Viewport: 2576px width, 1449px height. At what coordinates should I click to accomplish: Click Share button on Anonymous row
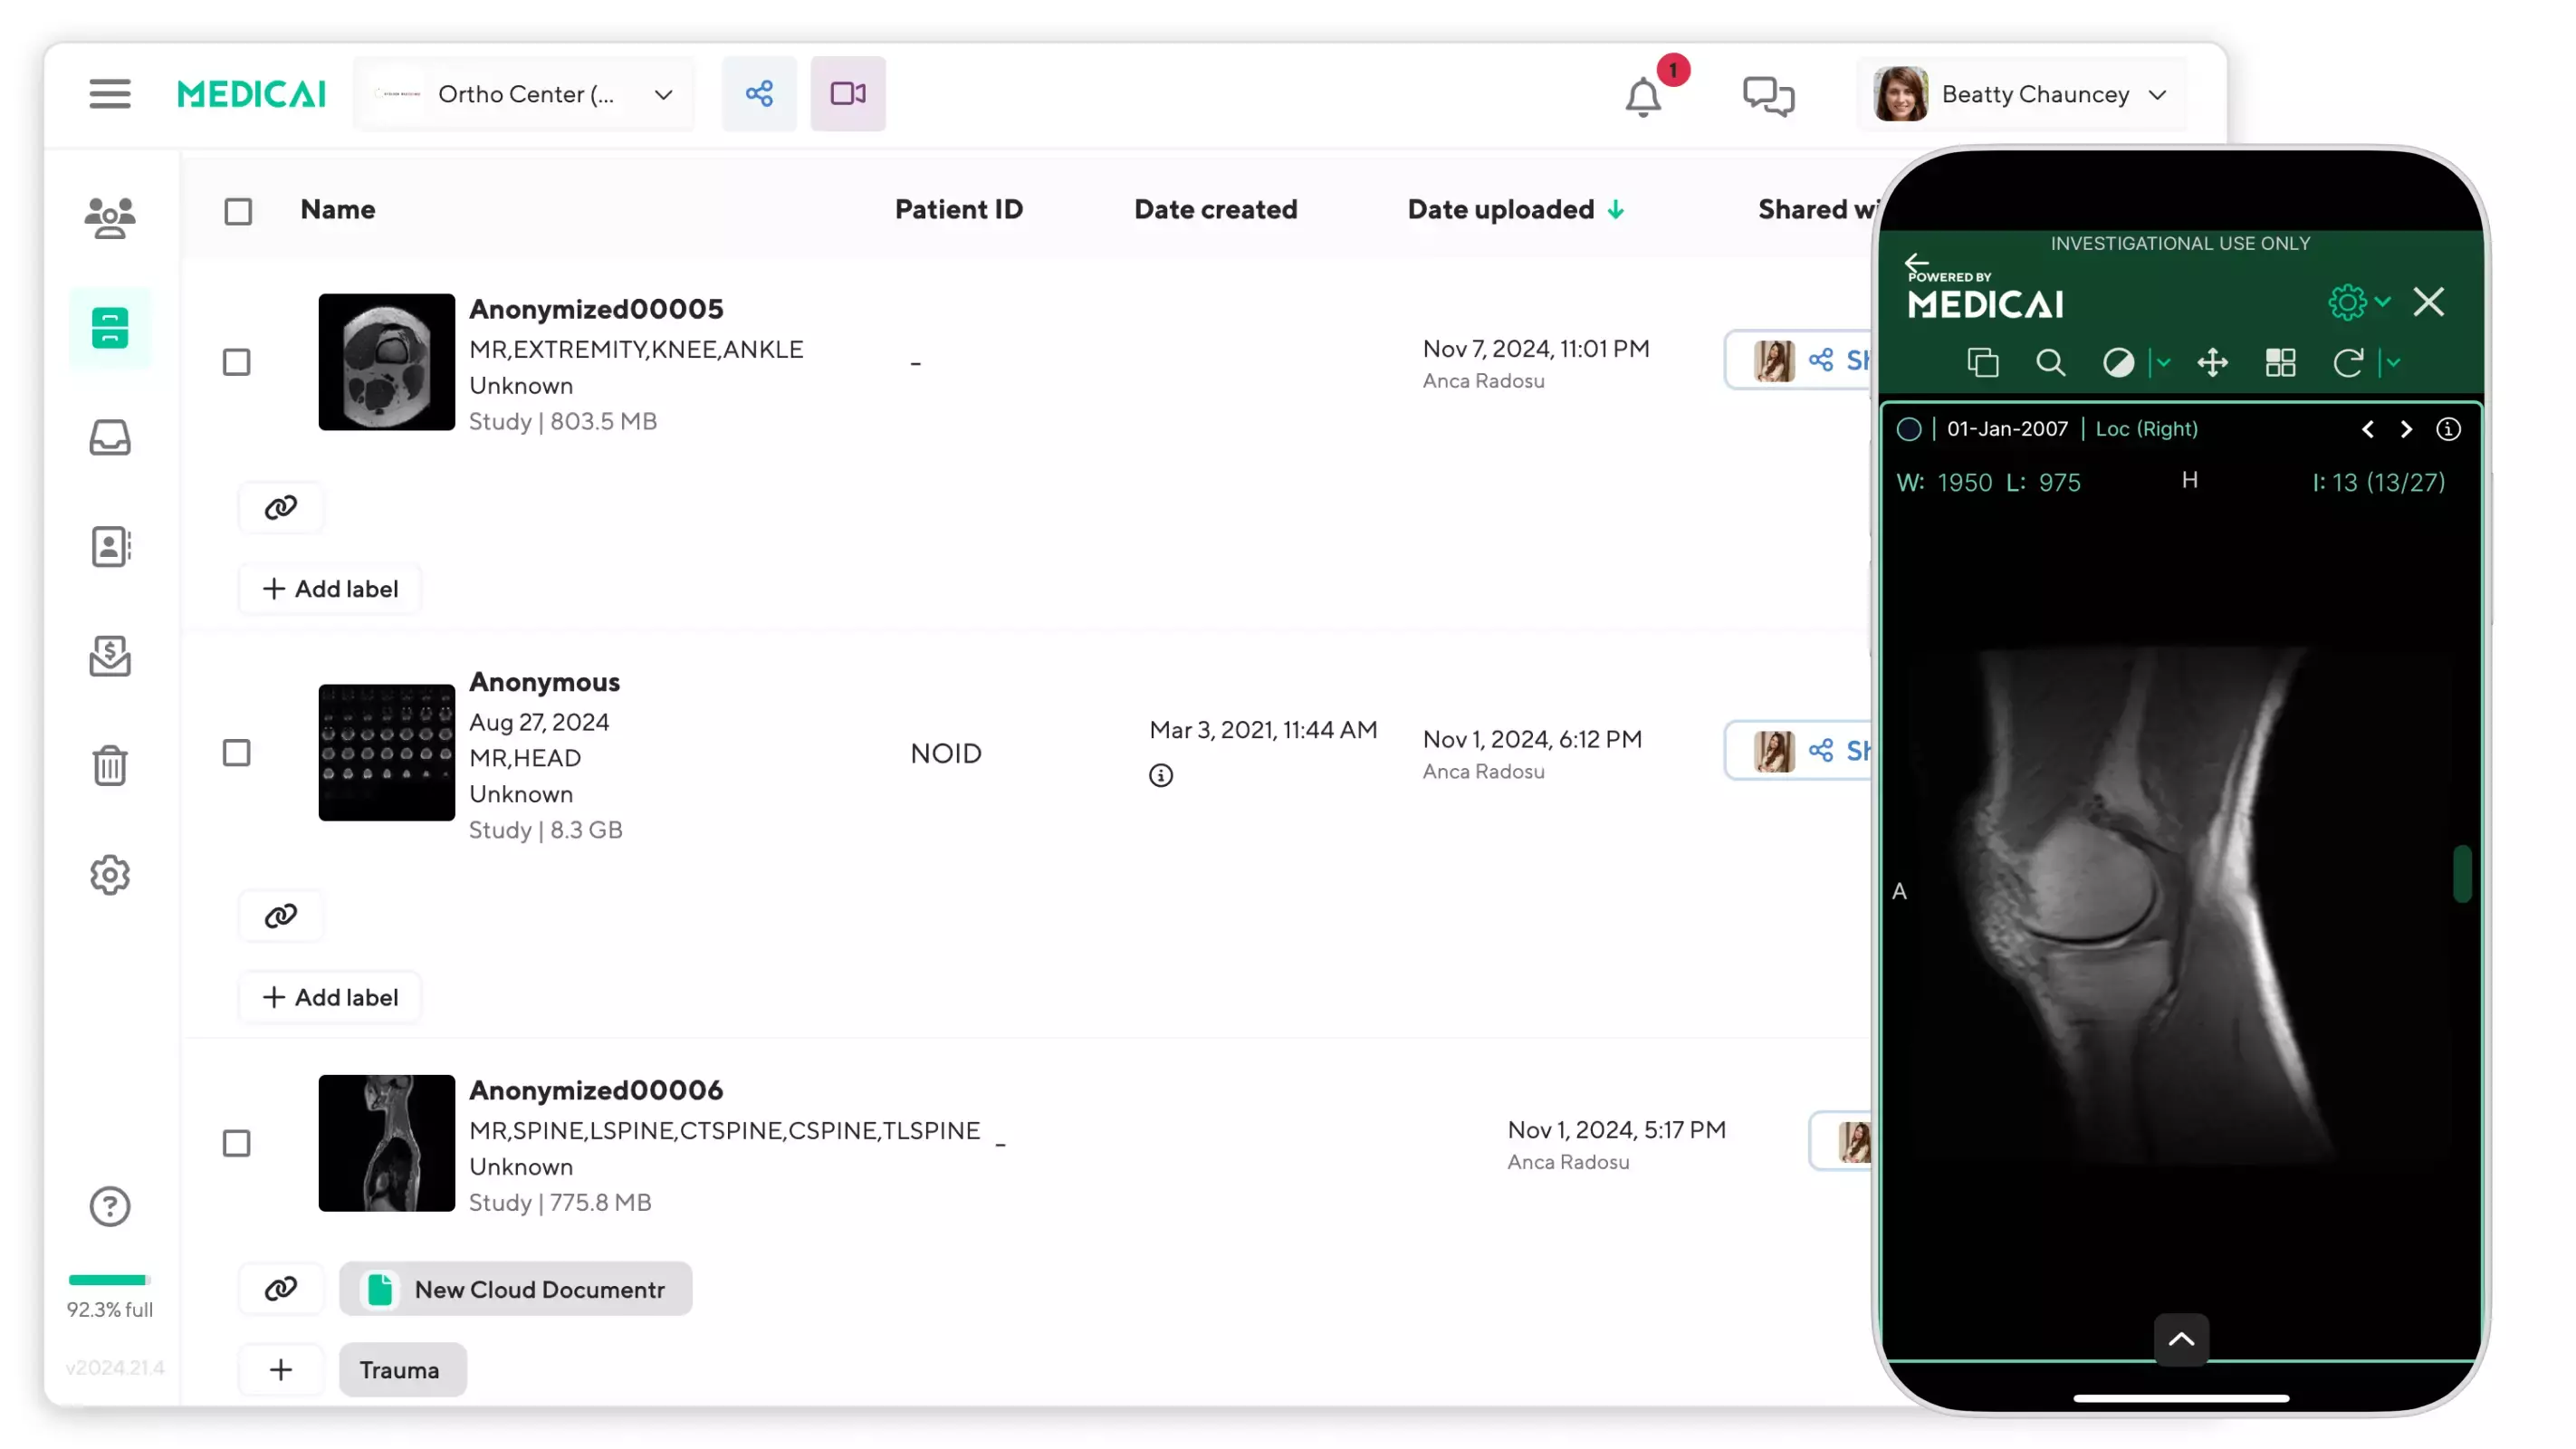(1800, 751)
